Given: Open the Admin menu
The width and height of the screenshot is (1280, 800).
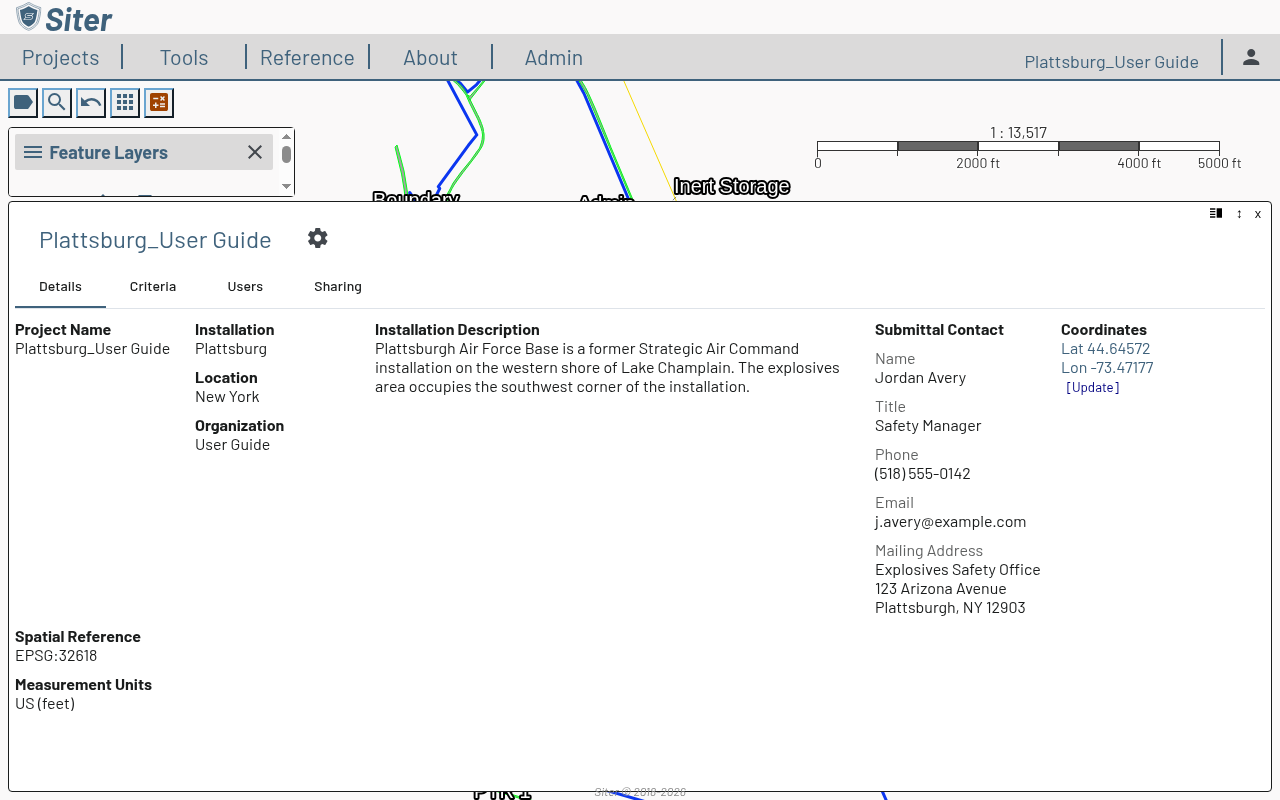Looking at the screenshot, I should (x=554, y=58).
